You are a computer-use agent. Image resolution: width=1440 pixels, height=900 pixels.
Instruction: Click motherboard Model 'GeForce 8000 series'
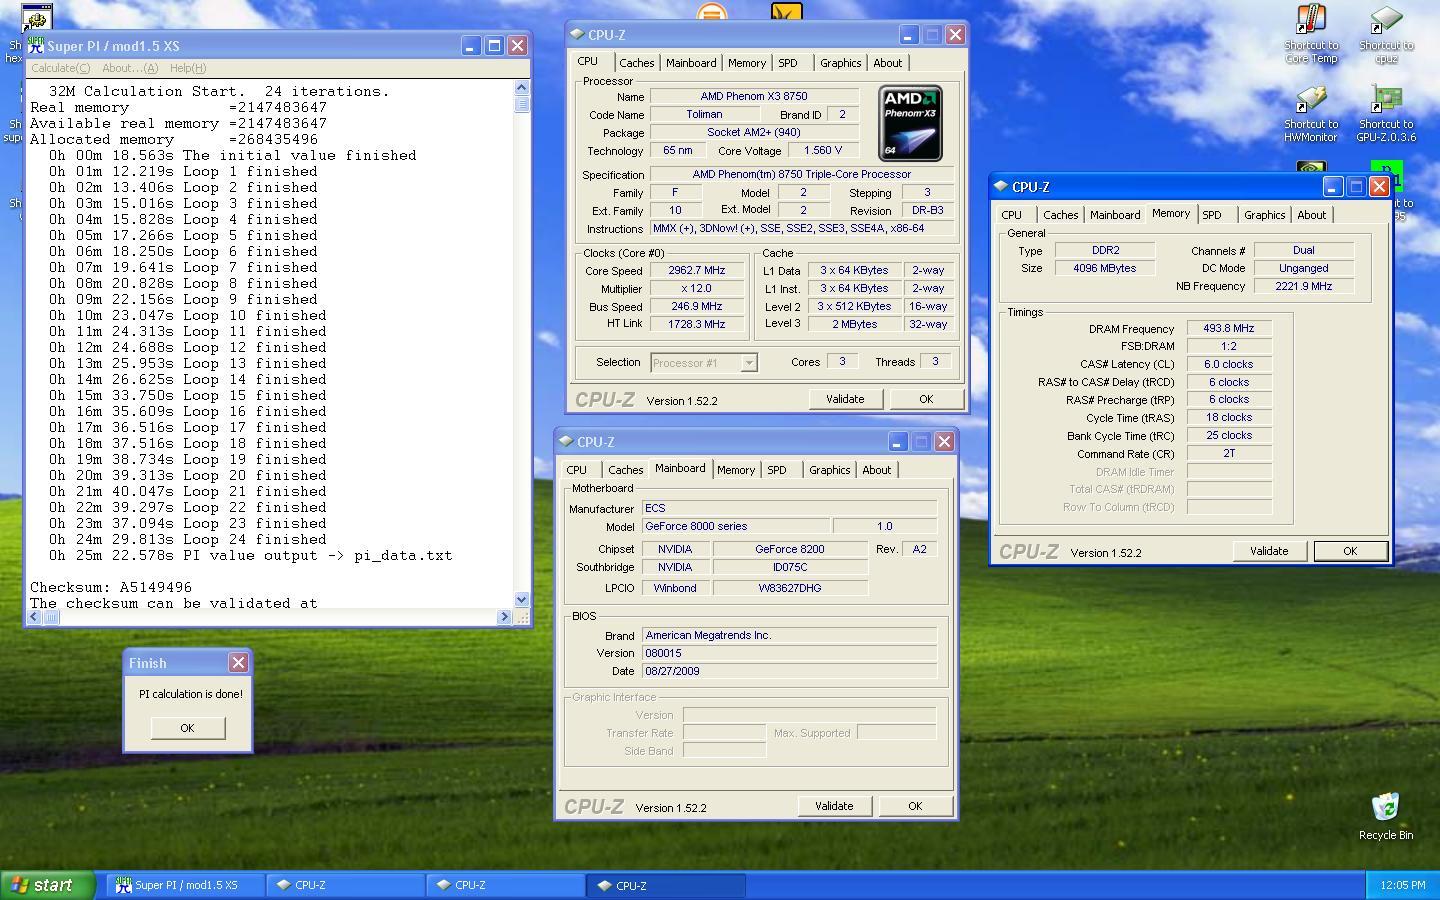[x=735, y=526]
